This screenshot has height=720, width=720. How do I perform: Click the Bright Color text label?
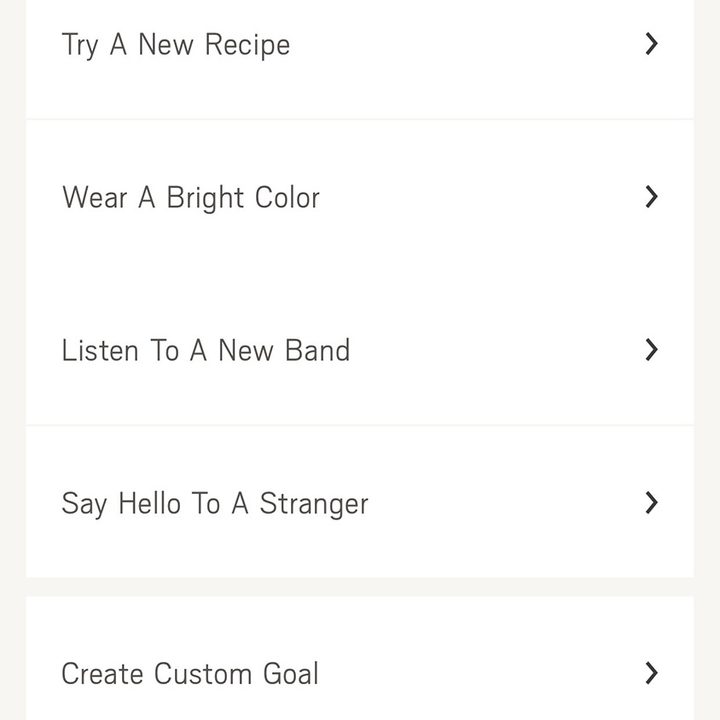(x=243, y=198)
